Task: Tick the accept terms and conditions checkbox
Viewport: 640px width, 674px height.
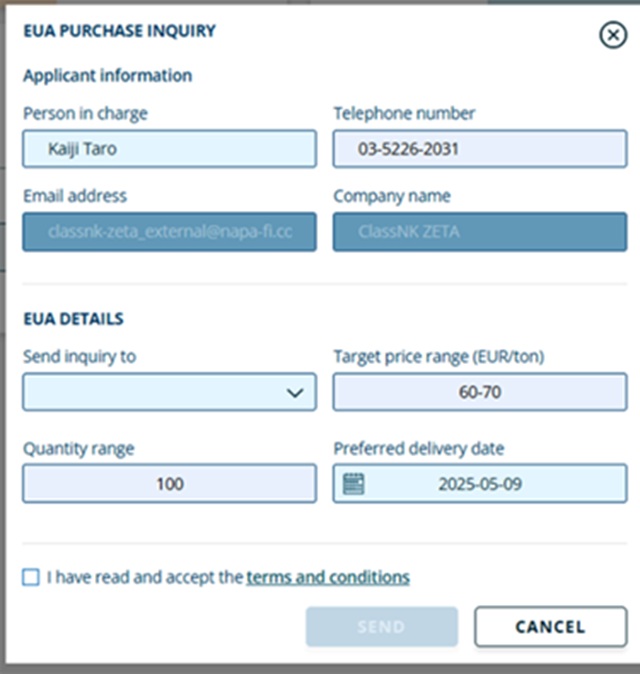Action: point(31,577)
